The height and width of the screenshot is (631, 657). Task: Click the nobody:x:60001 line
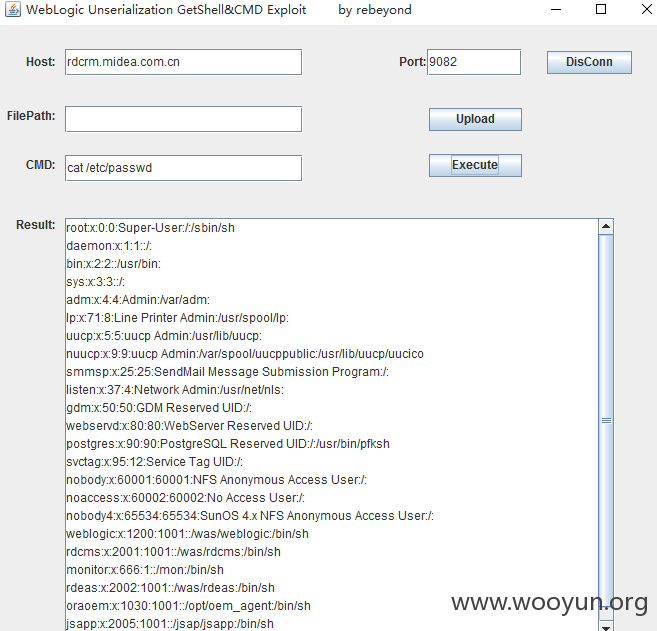point(217,480)
